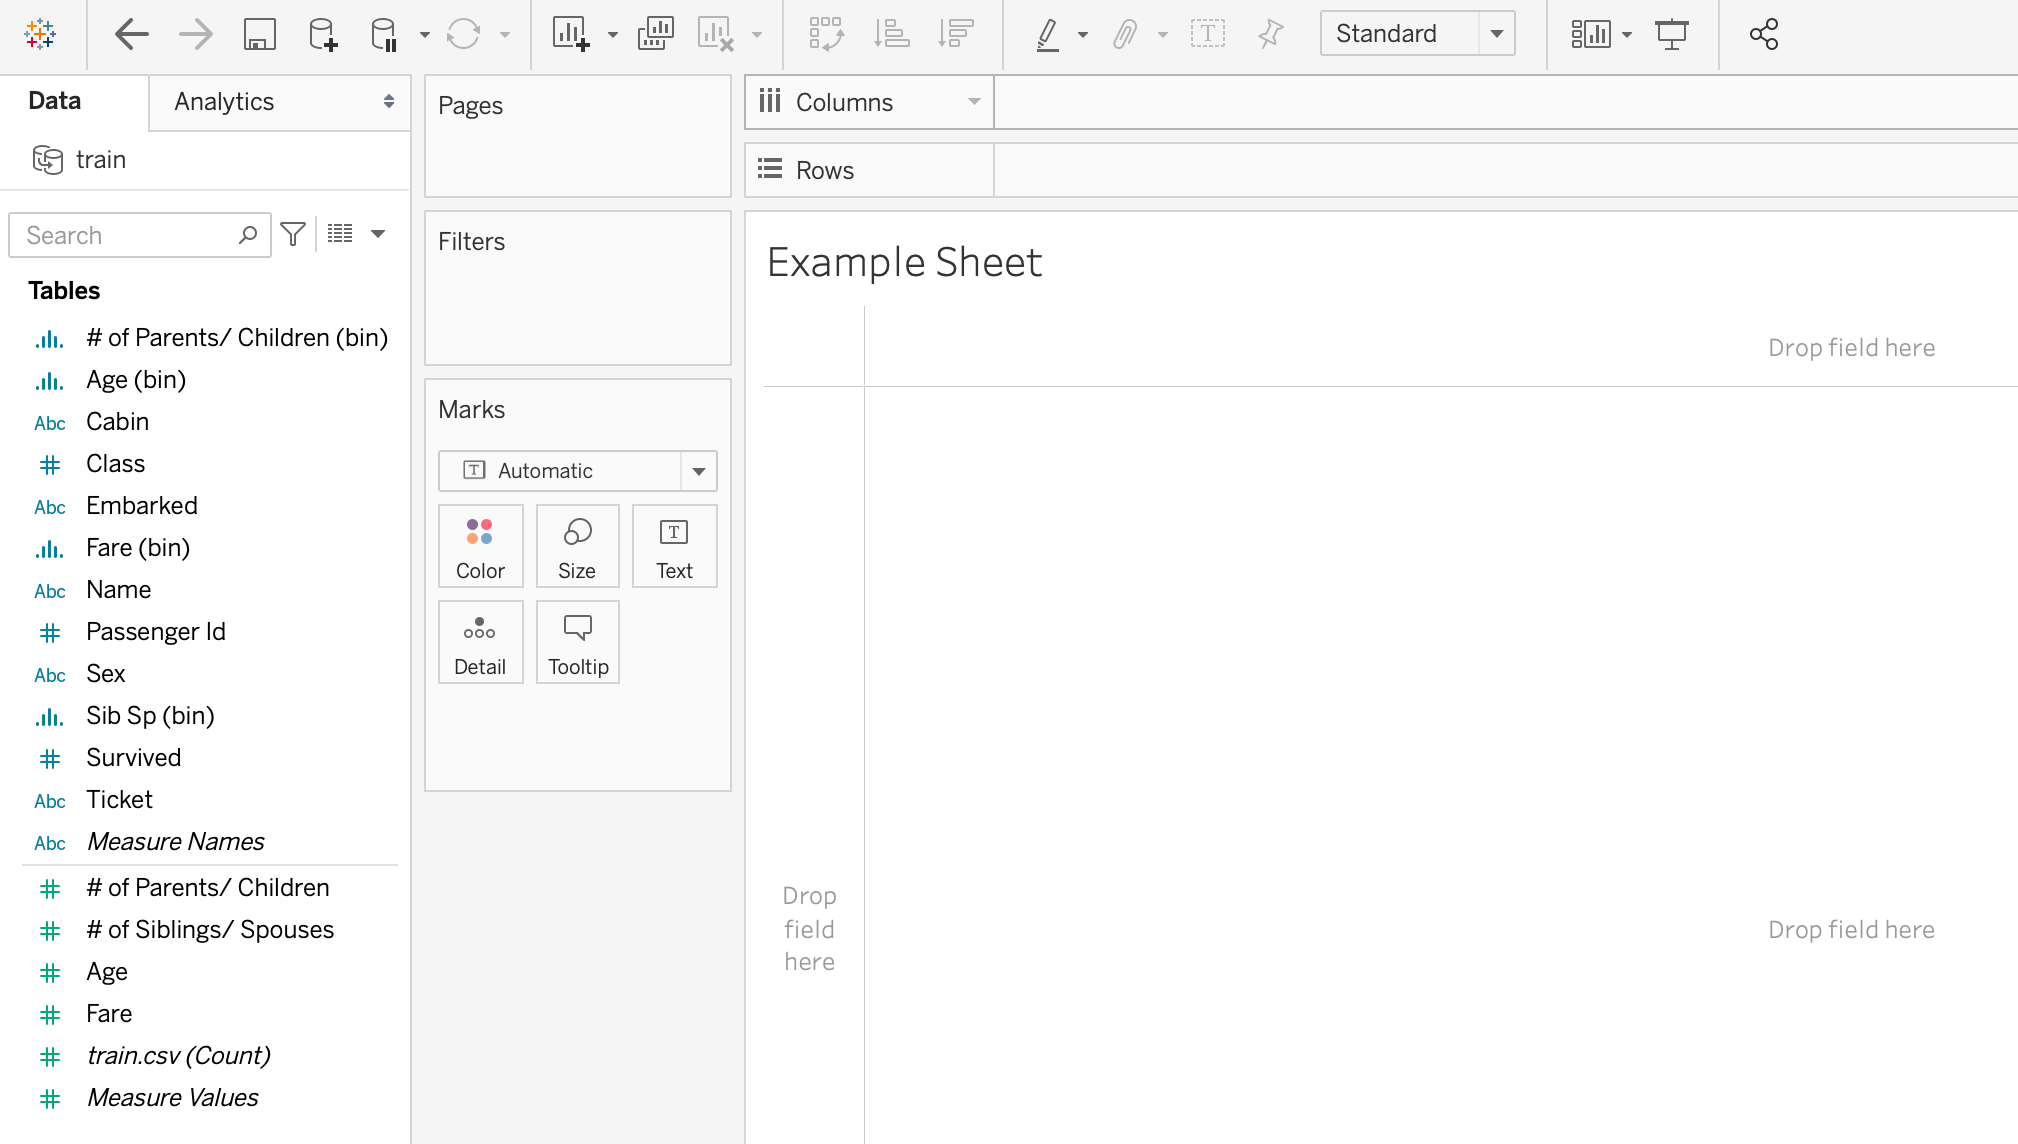The image size is (2018, 1144).
Task: Open the Text marks card
Action: [x=674, y=546]
